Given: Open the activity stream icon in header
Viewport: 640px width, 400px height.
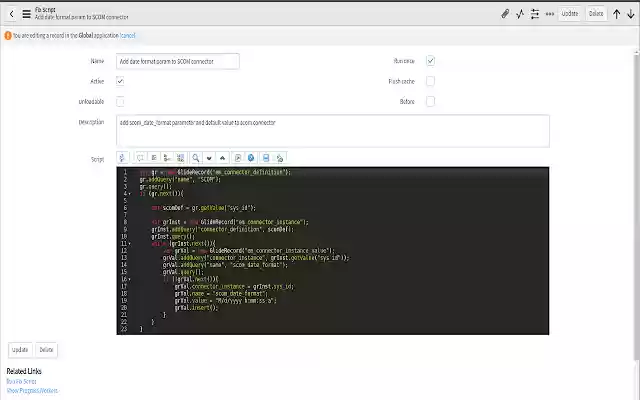Looking at the screenshot, I should tap(520, 14).
